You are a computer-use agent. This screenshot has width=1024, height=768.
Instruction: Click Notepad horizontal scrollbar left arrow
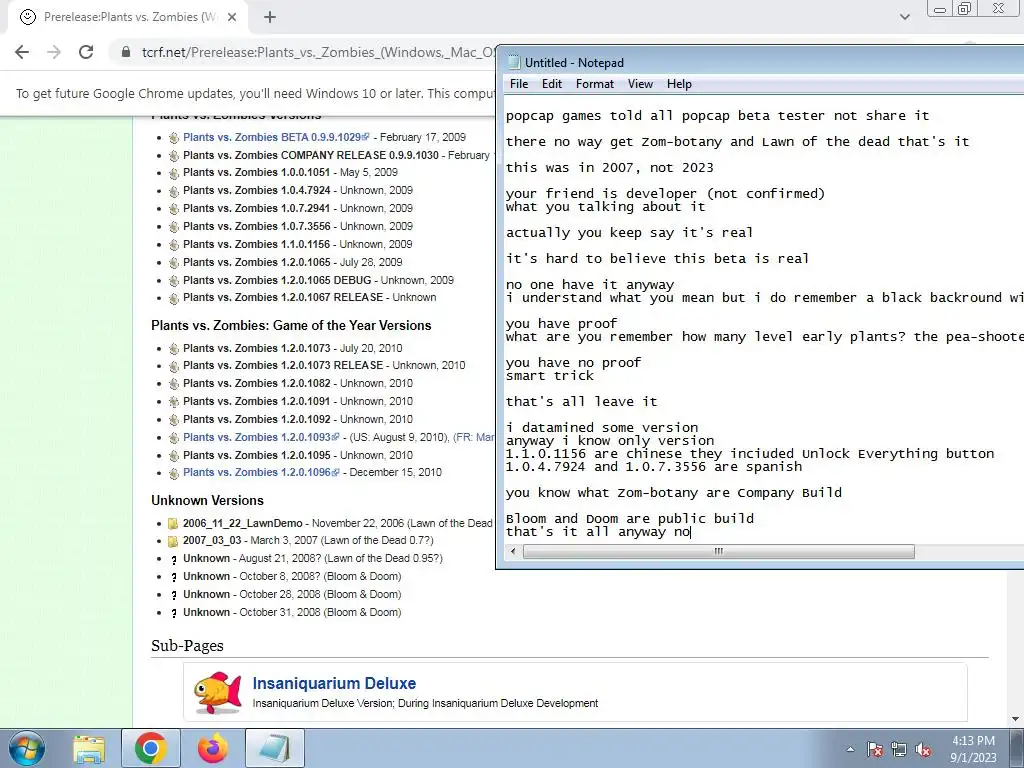(x=513, y=552)
